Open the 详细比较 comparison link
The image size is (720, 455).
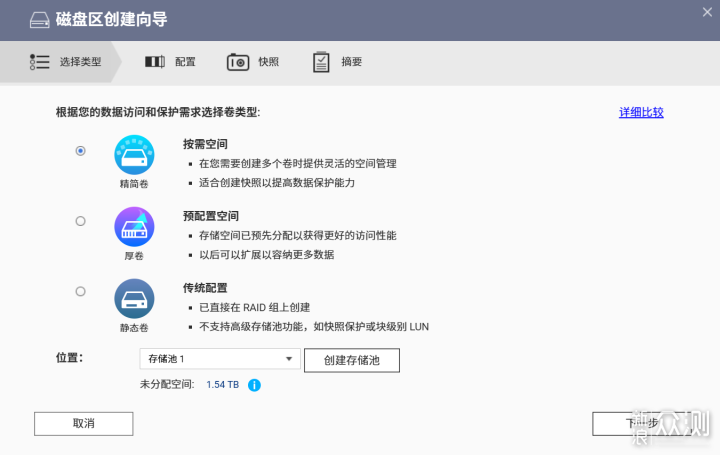click(x=641, y=112)
